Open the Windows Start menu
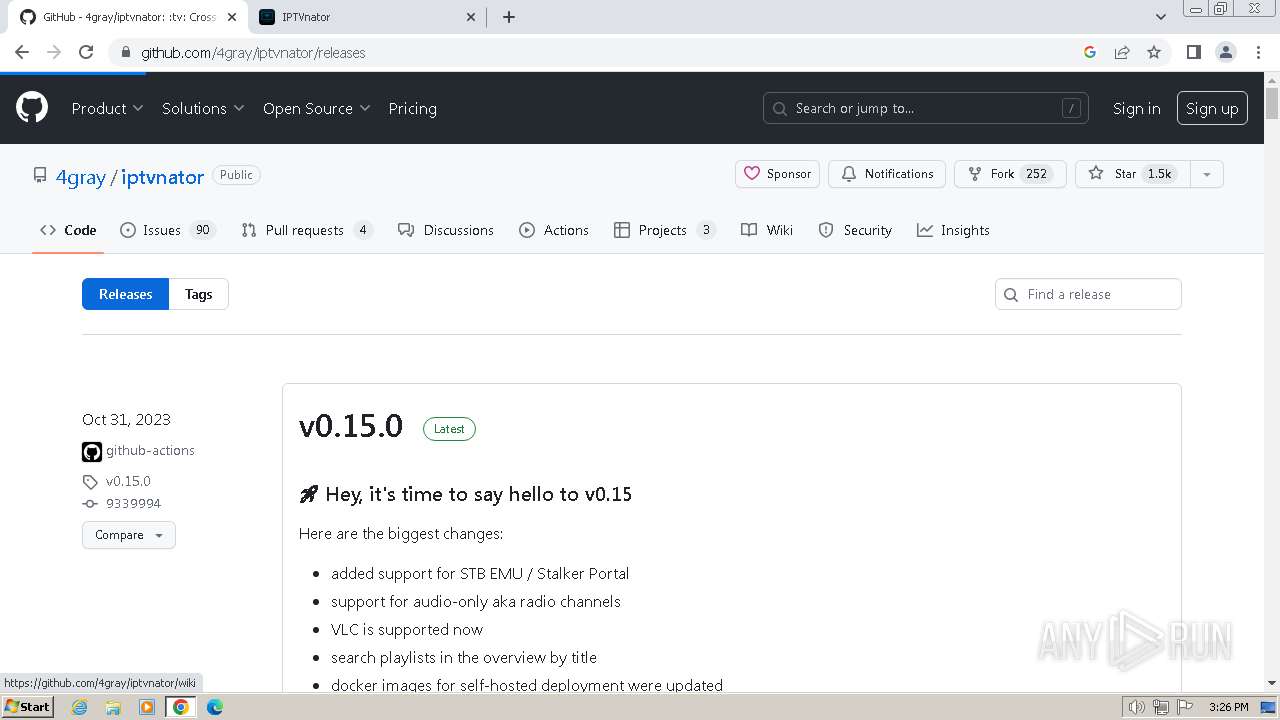1280x720 pixels. point(28,707)
